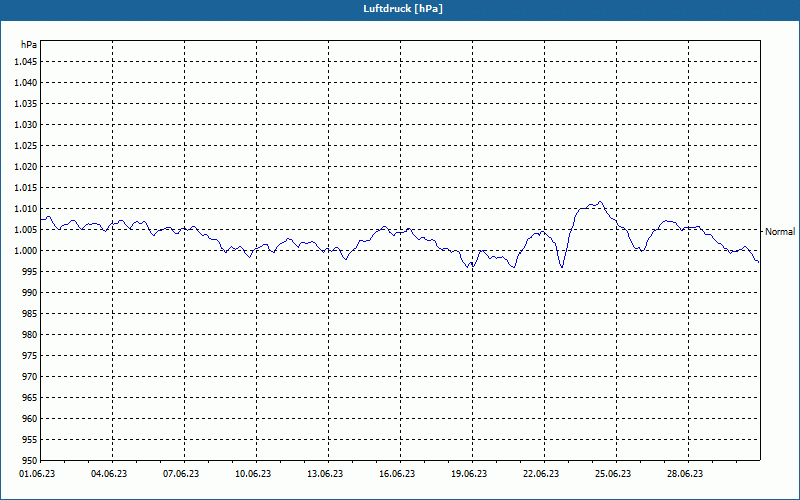Click the hPa unit label
Image resolution: width=800 pixels, height=500 pixels.
click(29, 44)
